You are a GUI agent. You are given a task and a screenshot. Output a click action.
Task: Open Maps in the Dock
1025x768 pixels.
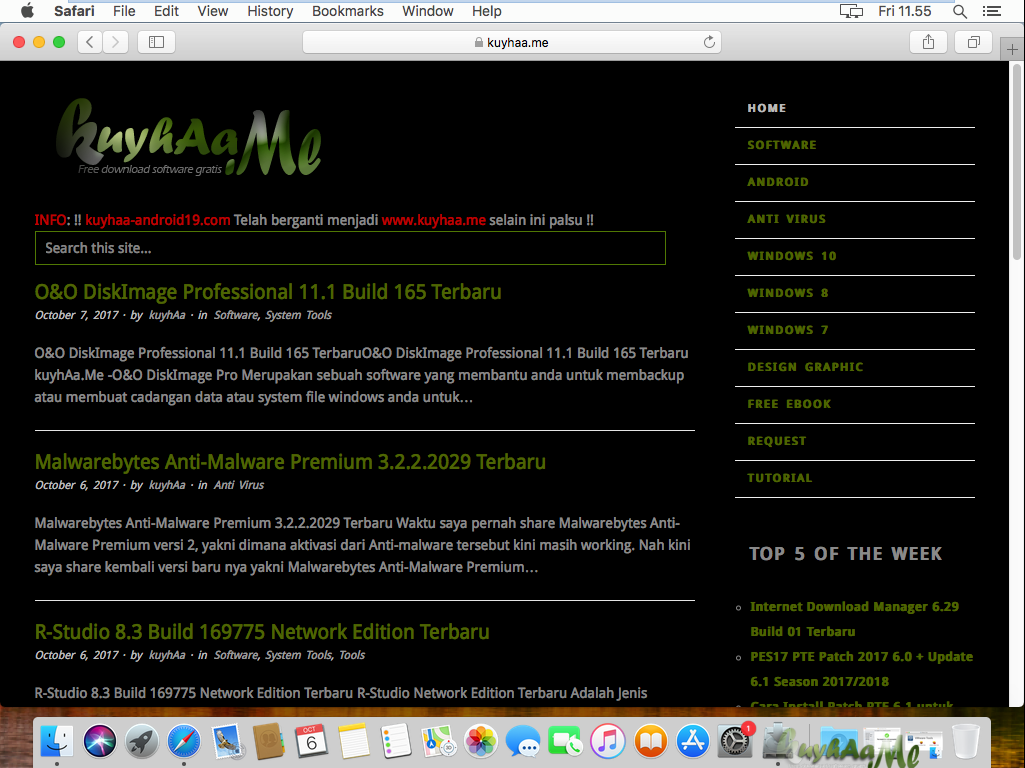point(439,741)
